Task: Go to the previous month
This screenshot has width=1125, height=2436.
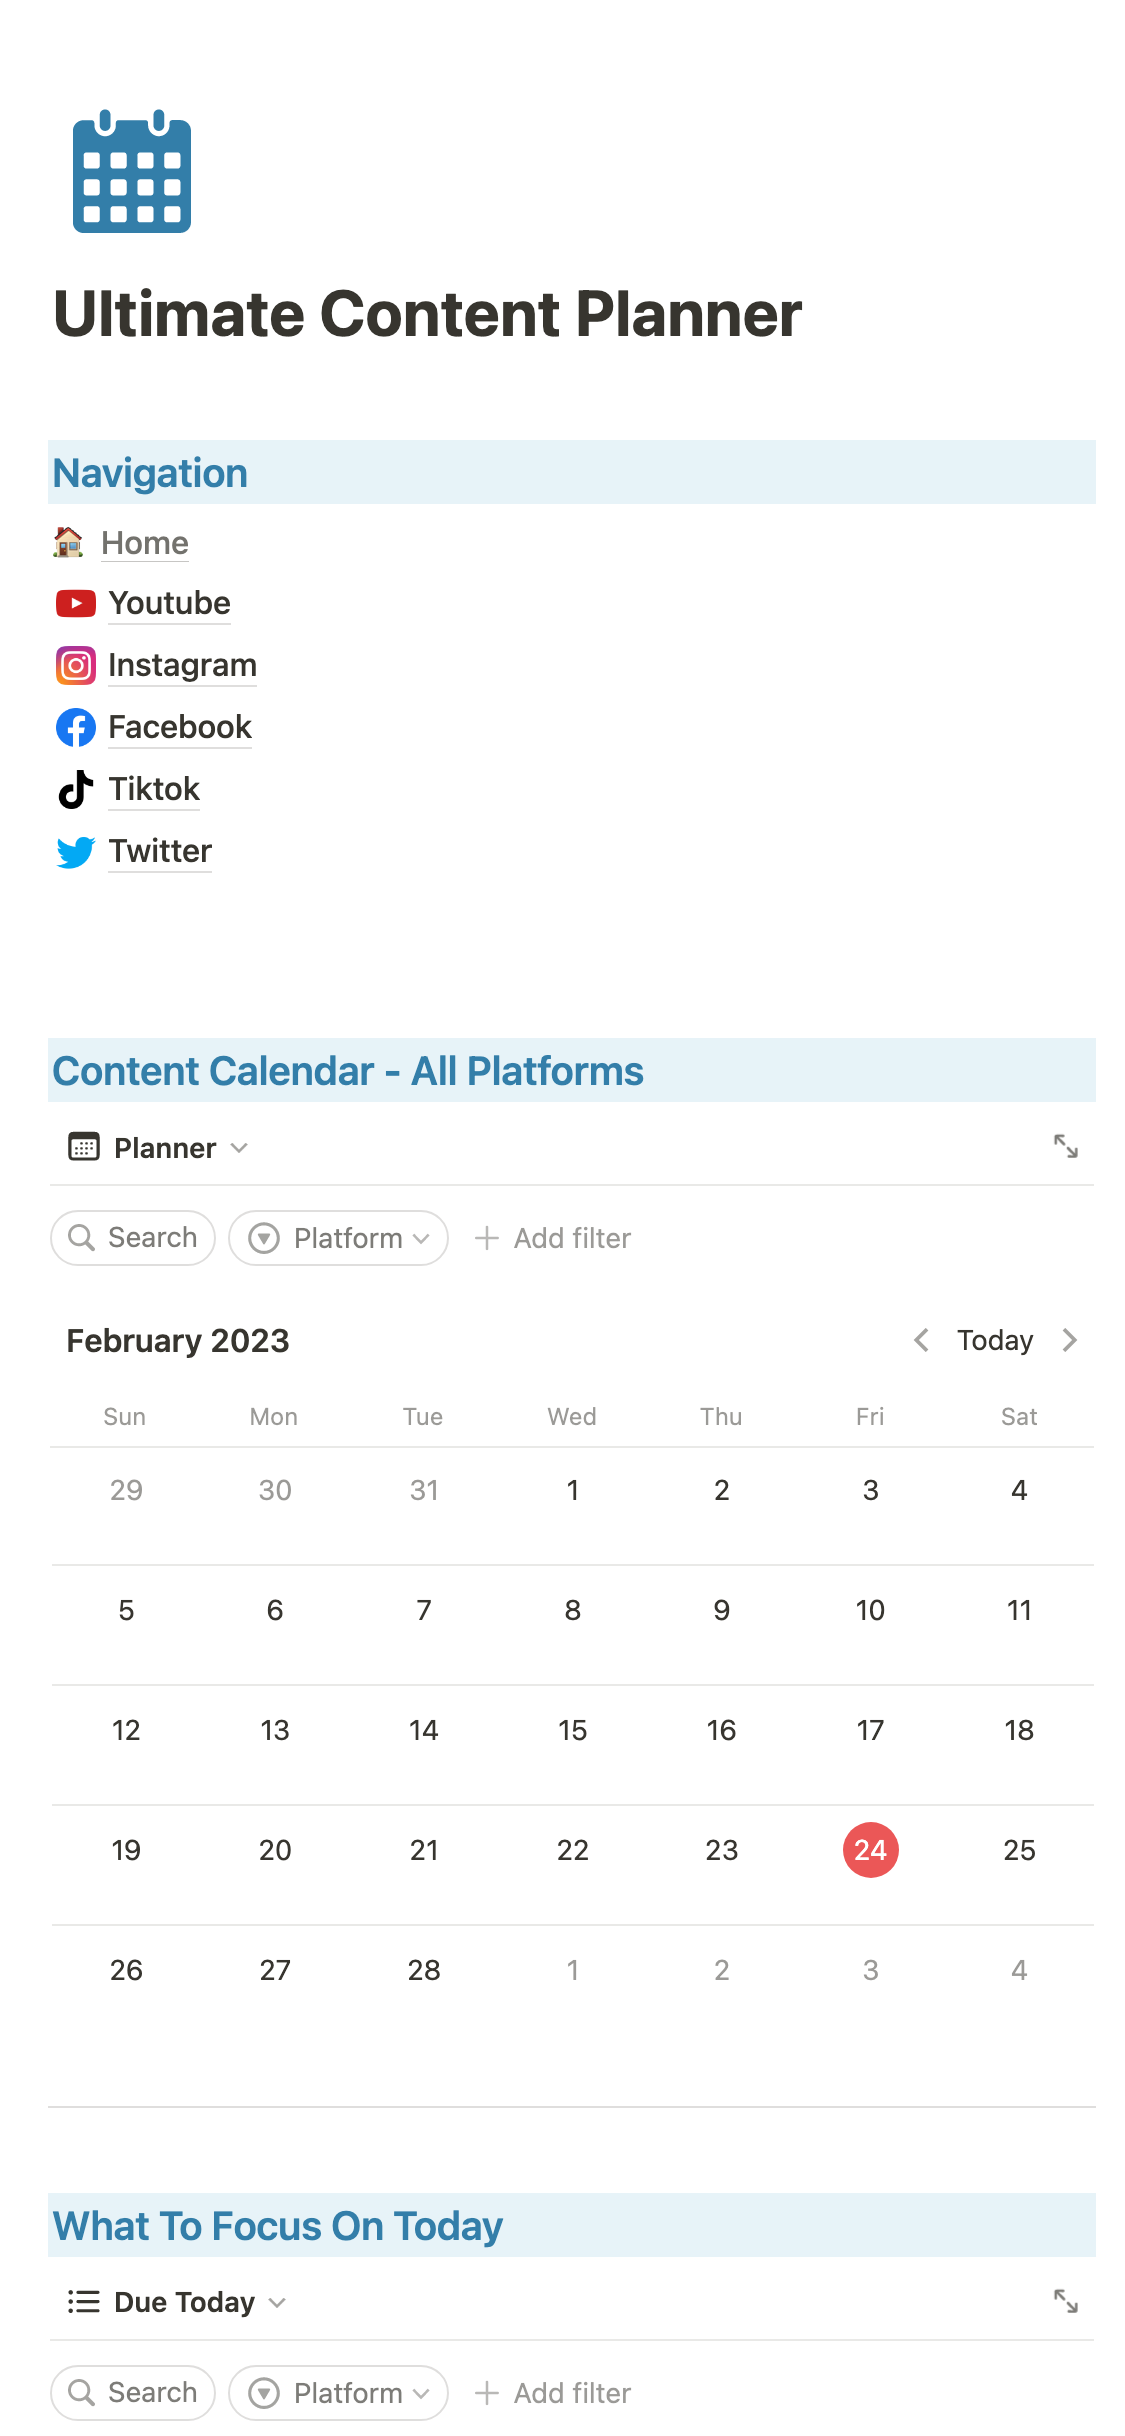Action: [921, 1340]
